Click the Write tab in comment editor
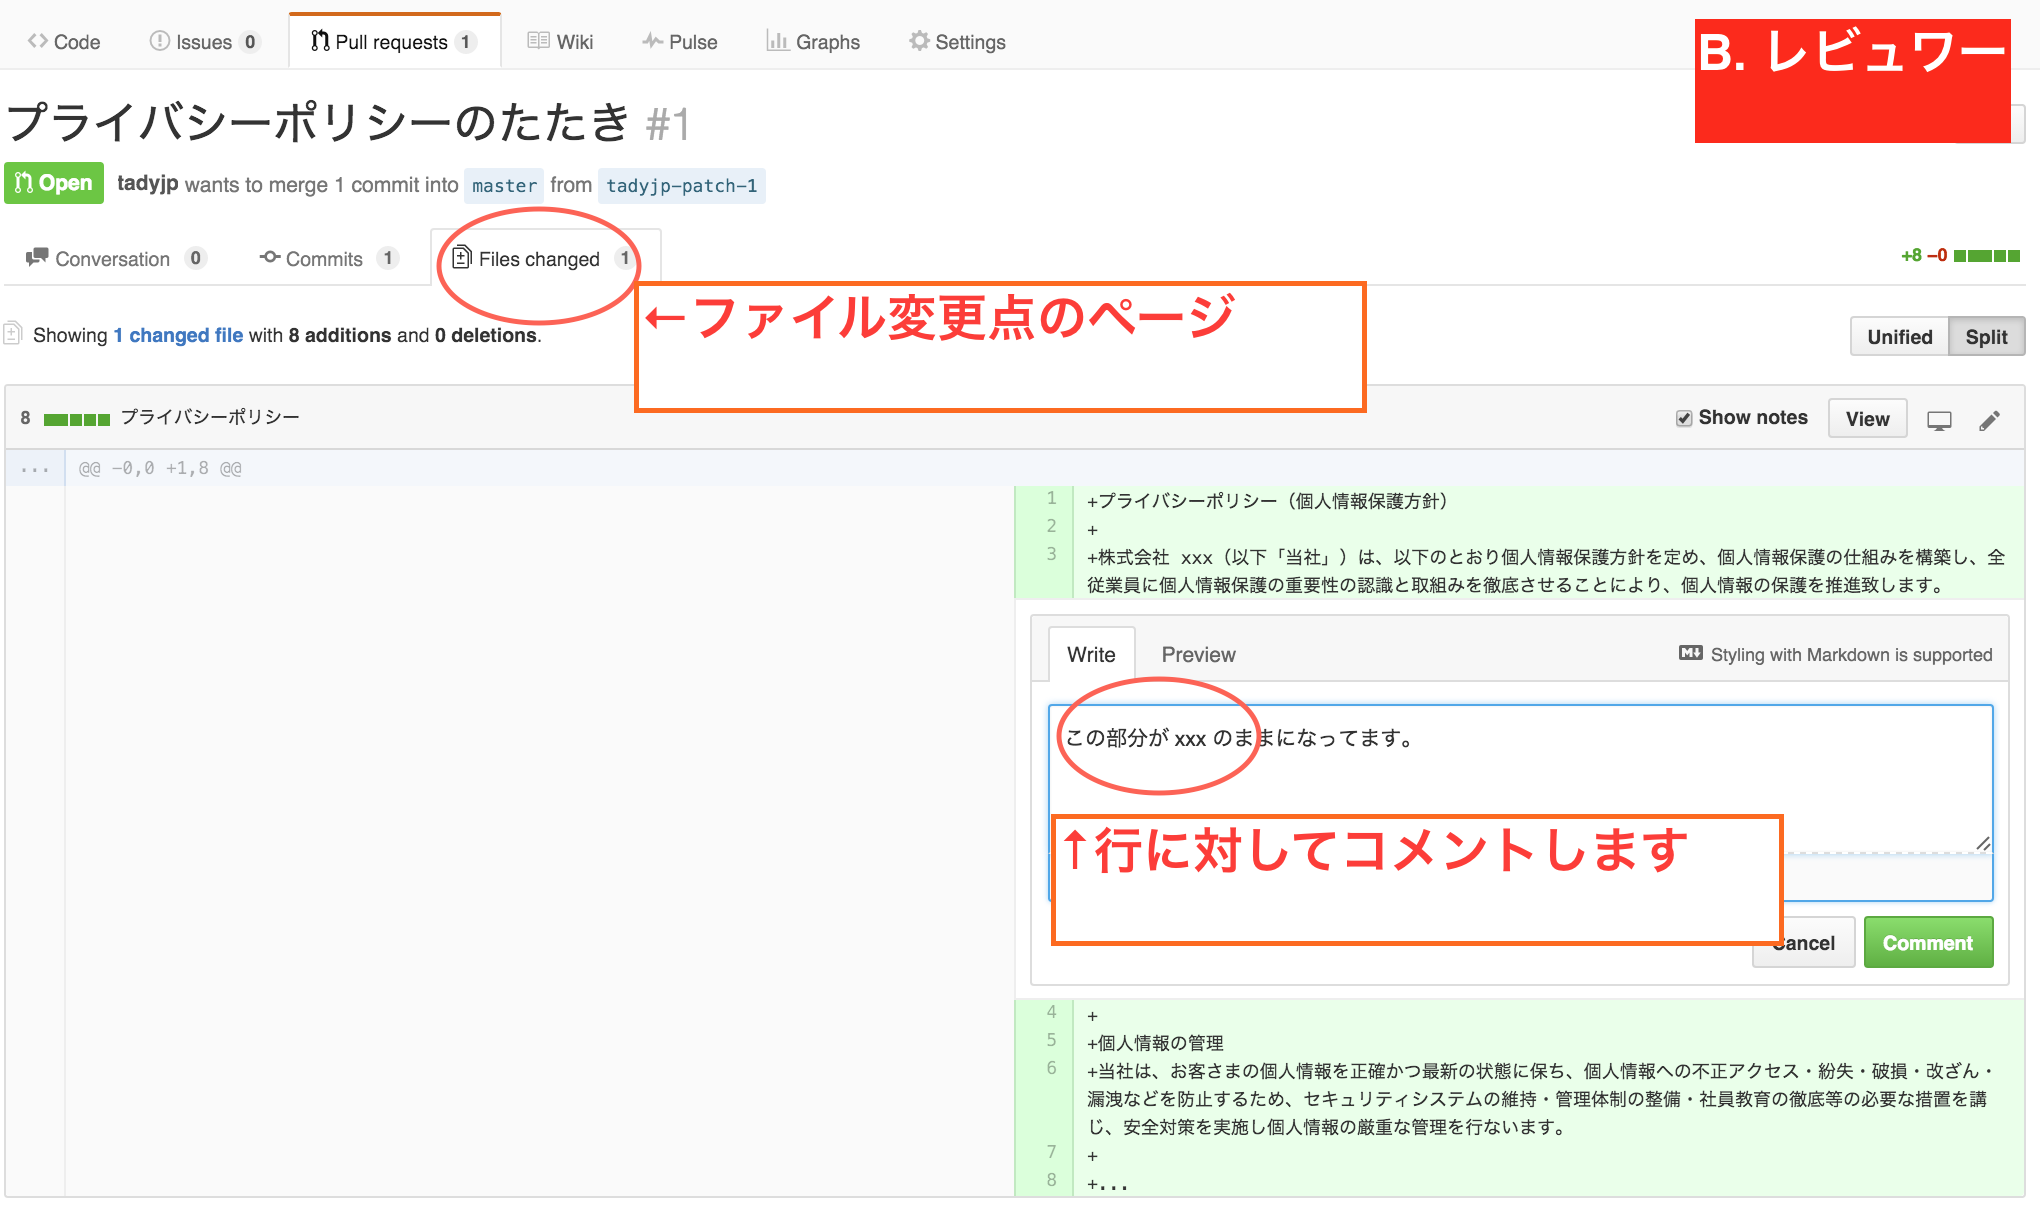The width and height of the screenshot is (2040, 1216). tap(1091, 654)
